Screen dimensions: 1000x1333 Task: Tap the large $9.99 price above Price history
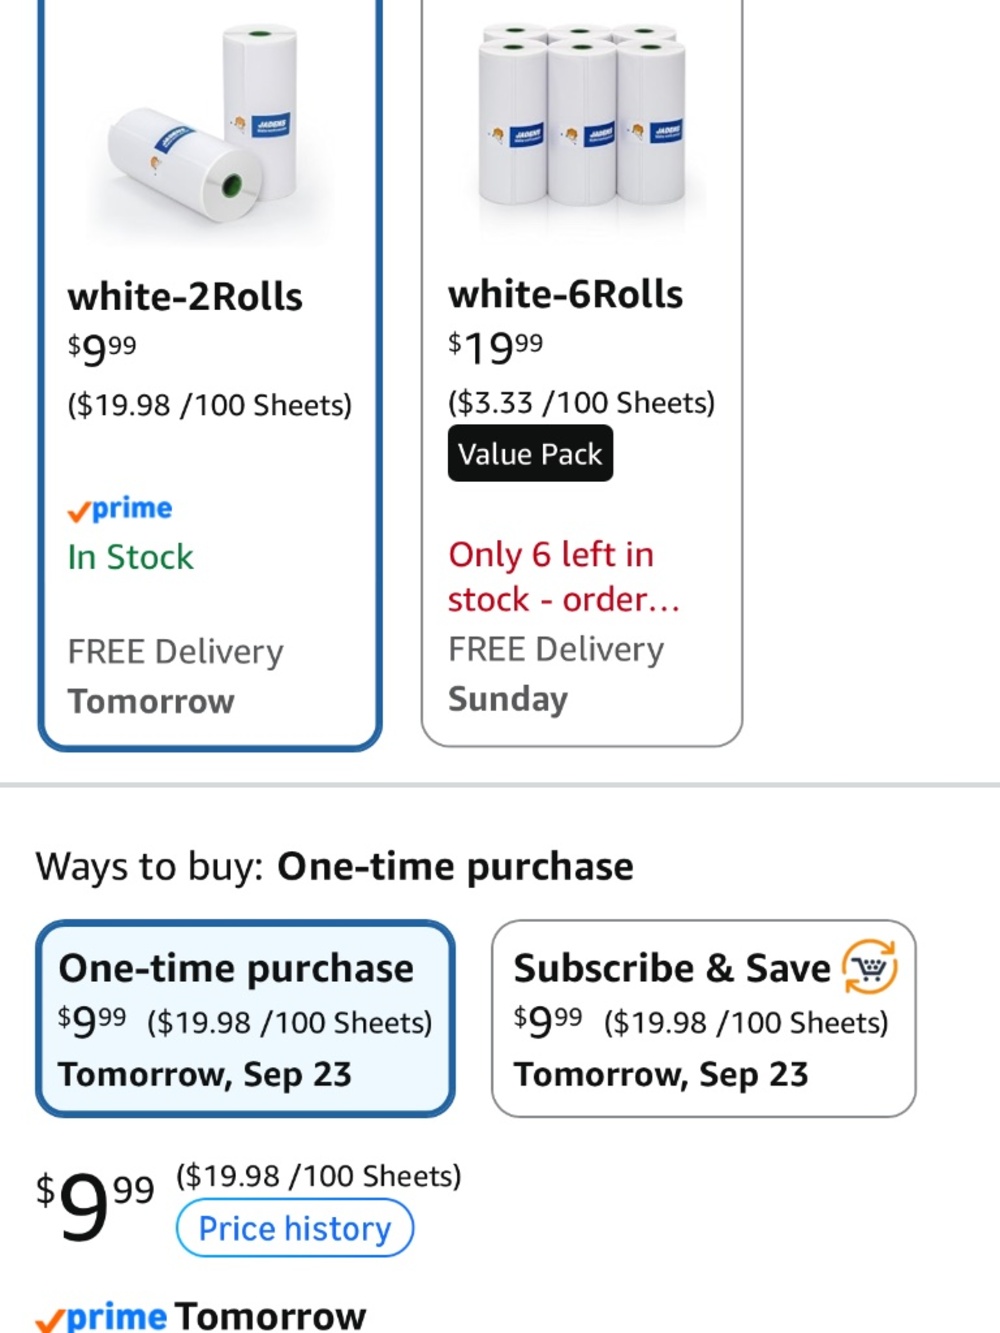point(95,1205)
